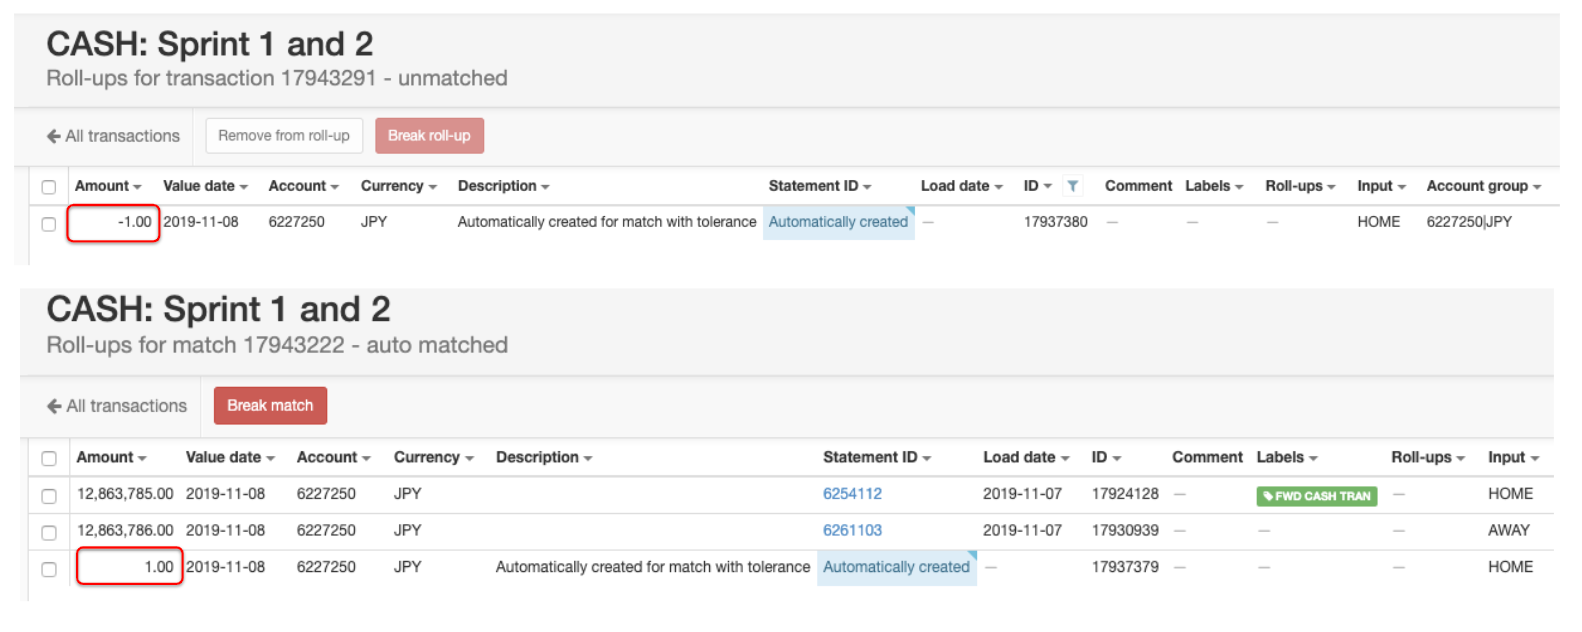
Task: Go back to All transactions from unmatched view
Action: 113,136
